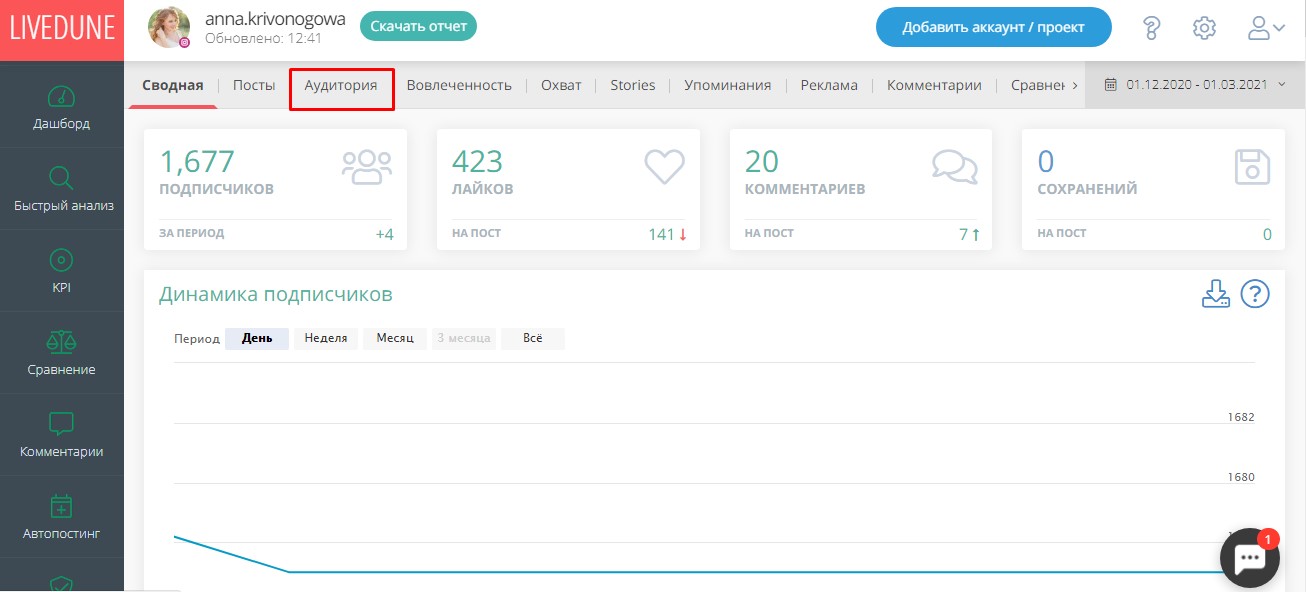Show more tabs with right chevron
Screen dimensions: 1306x592
click(1075, 85)
